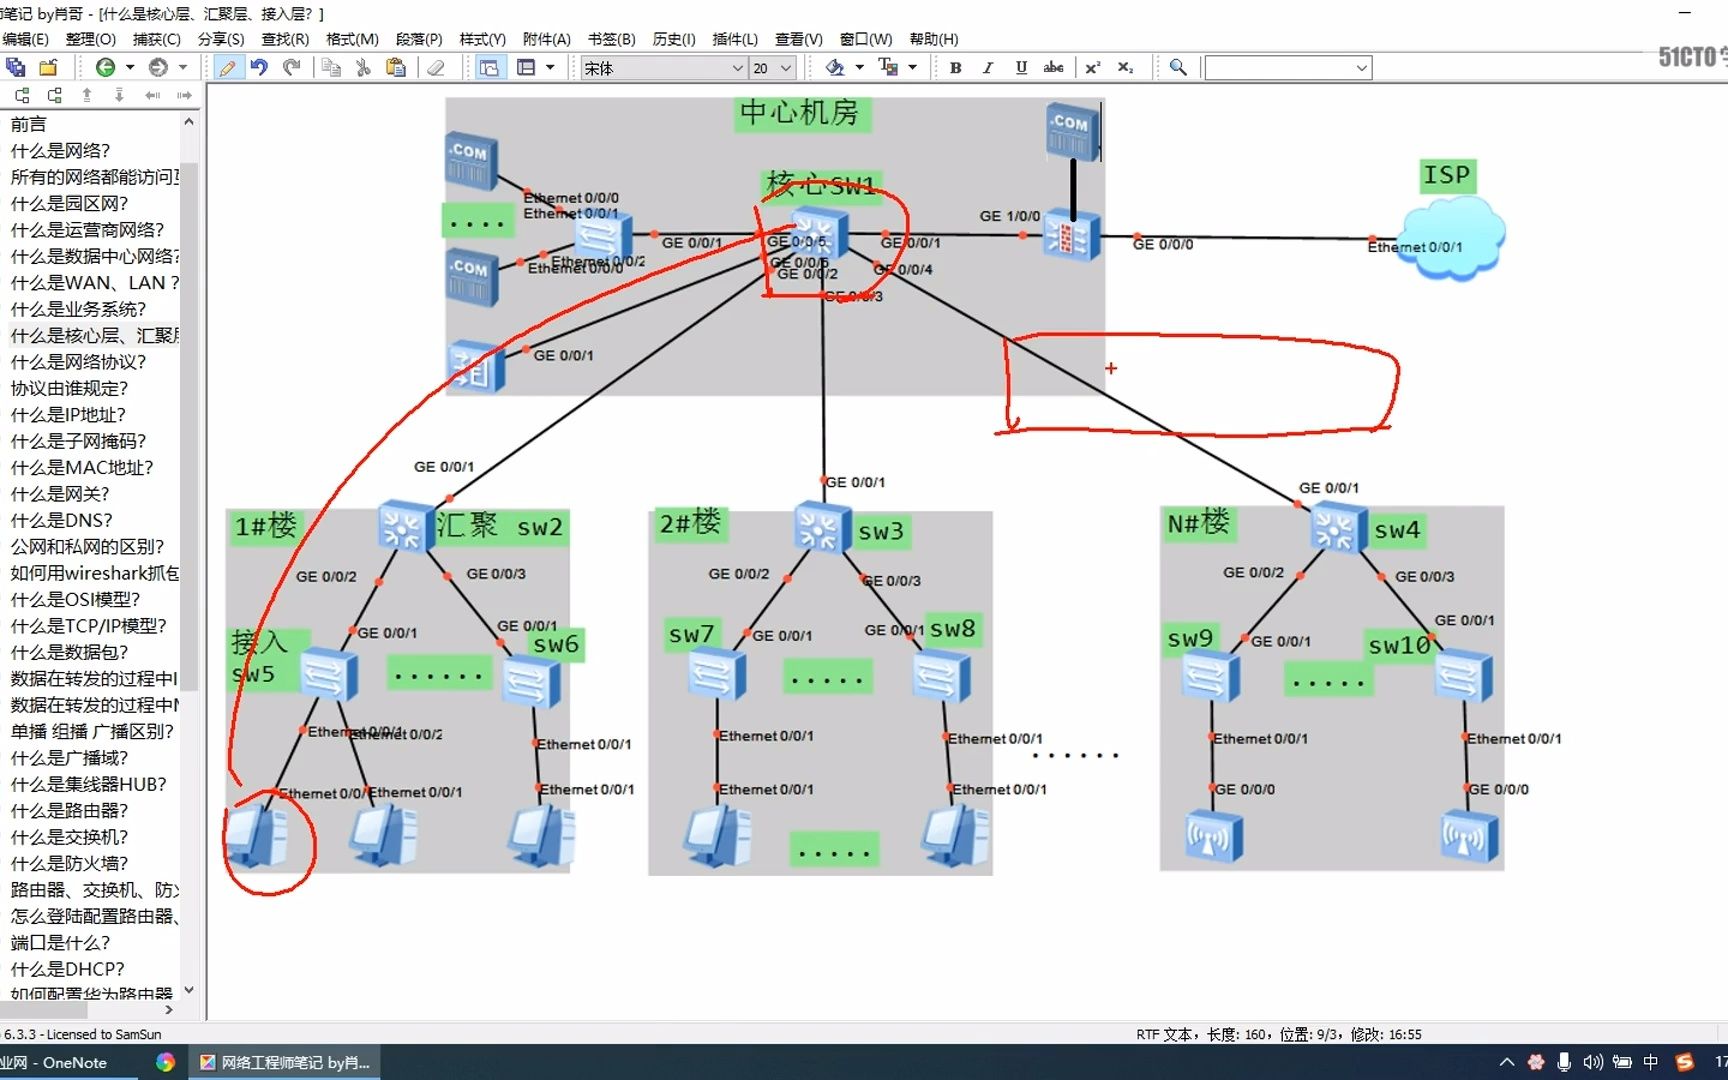The height and width of the screenshot is (1080, 1728).
Task: Select the 什么是网络? tree item
Action: tap(60, 151)
